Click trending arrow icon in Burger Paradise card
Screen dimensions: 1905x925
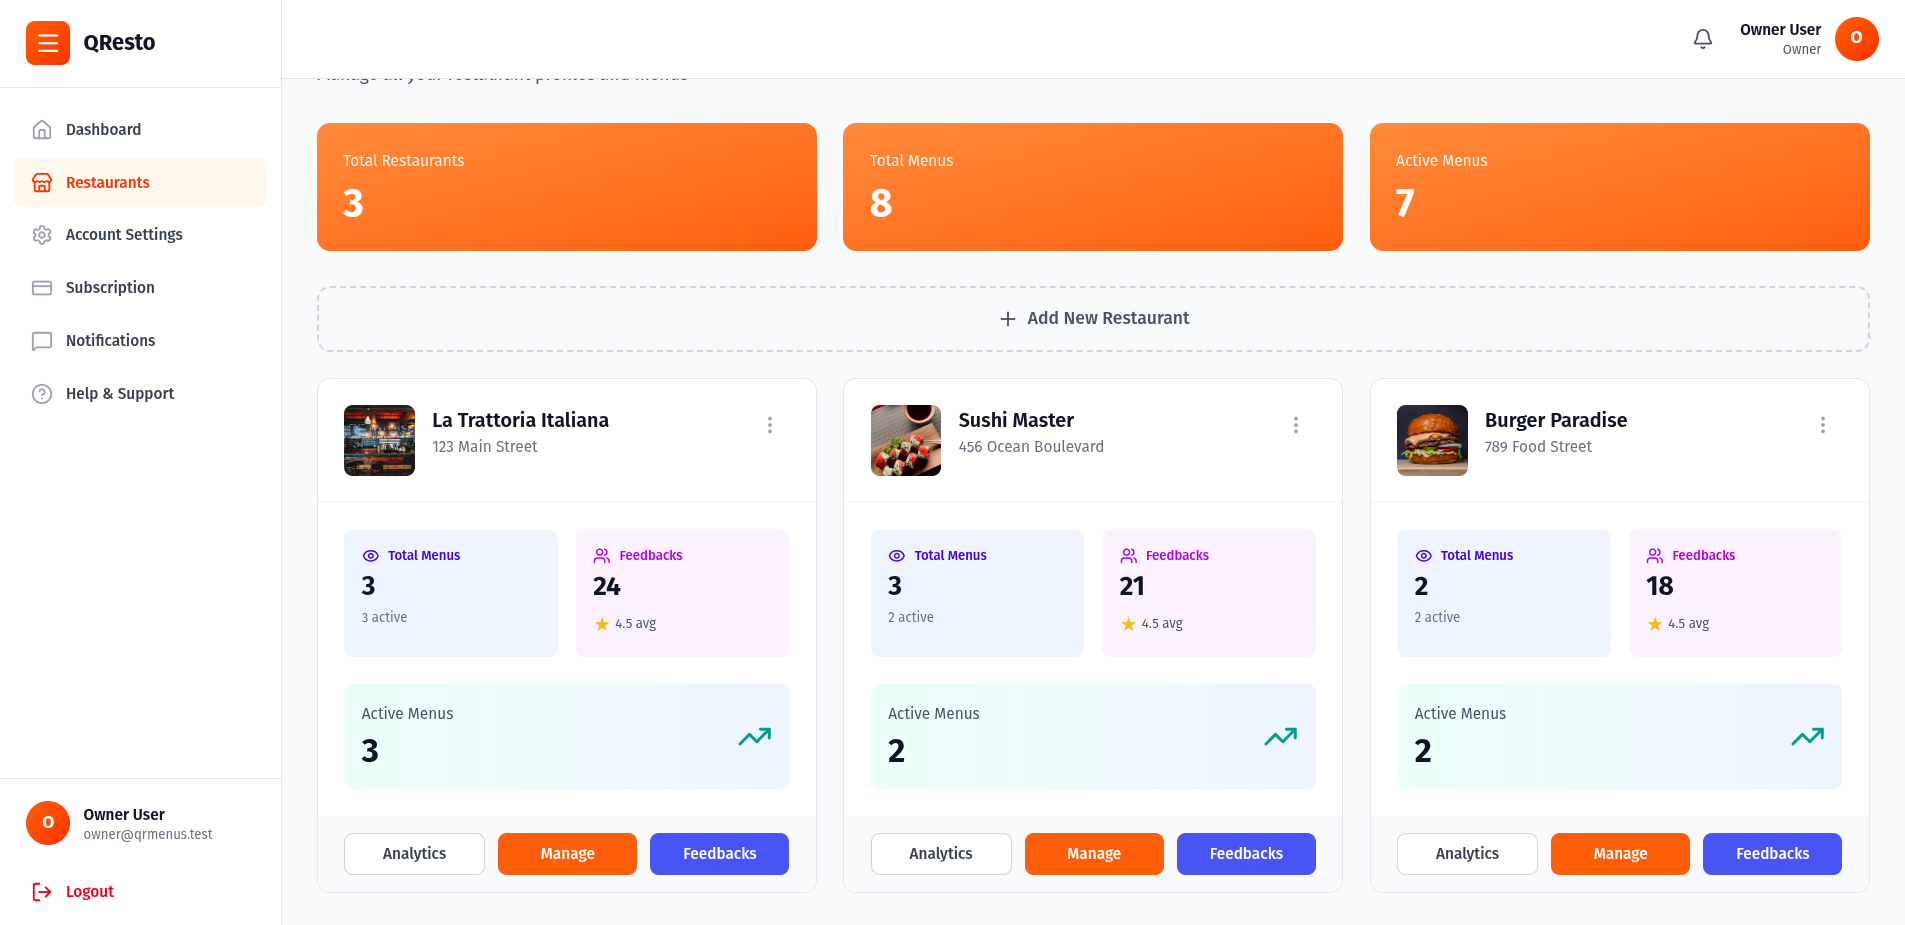point(1808,737)
